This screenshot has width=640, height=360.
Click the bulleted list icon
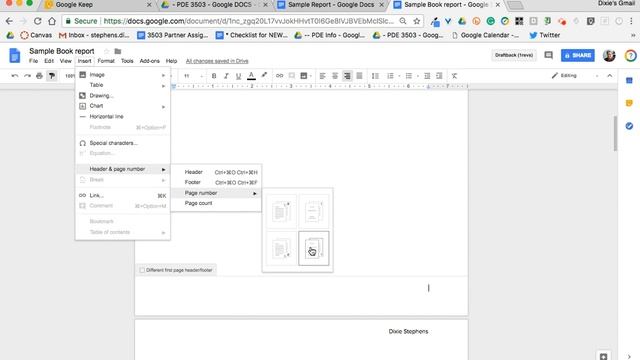[x=409, y=76]
